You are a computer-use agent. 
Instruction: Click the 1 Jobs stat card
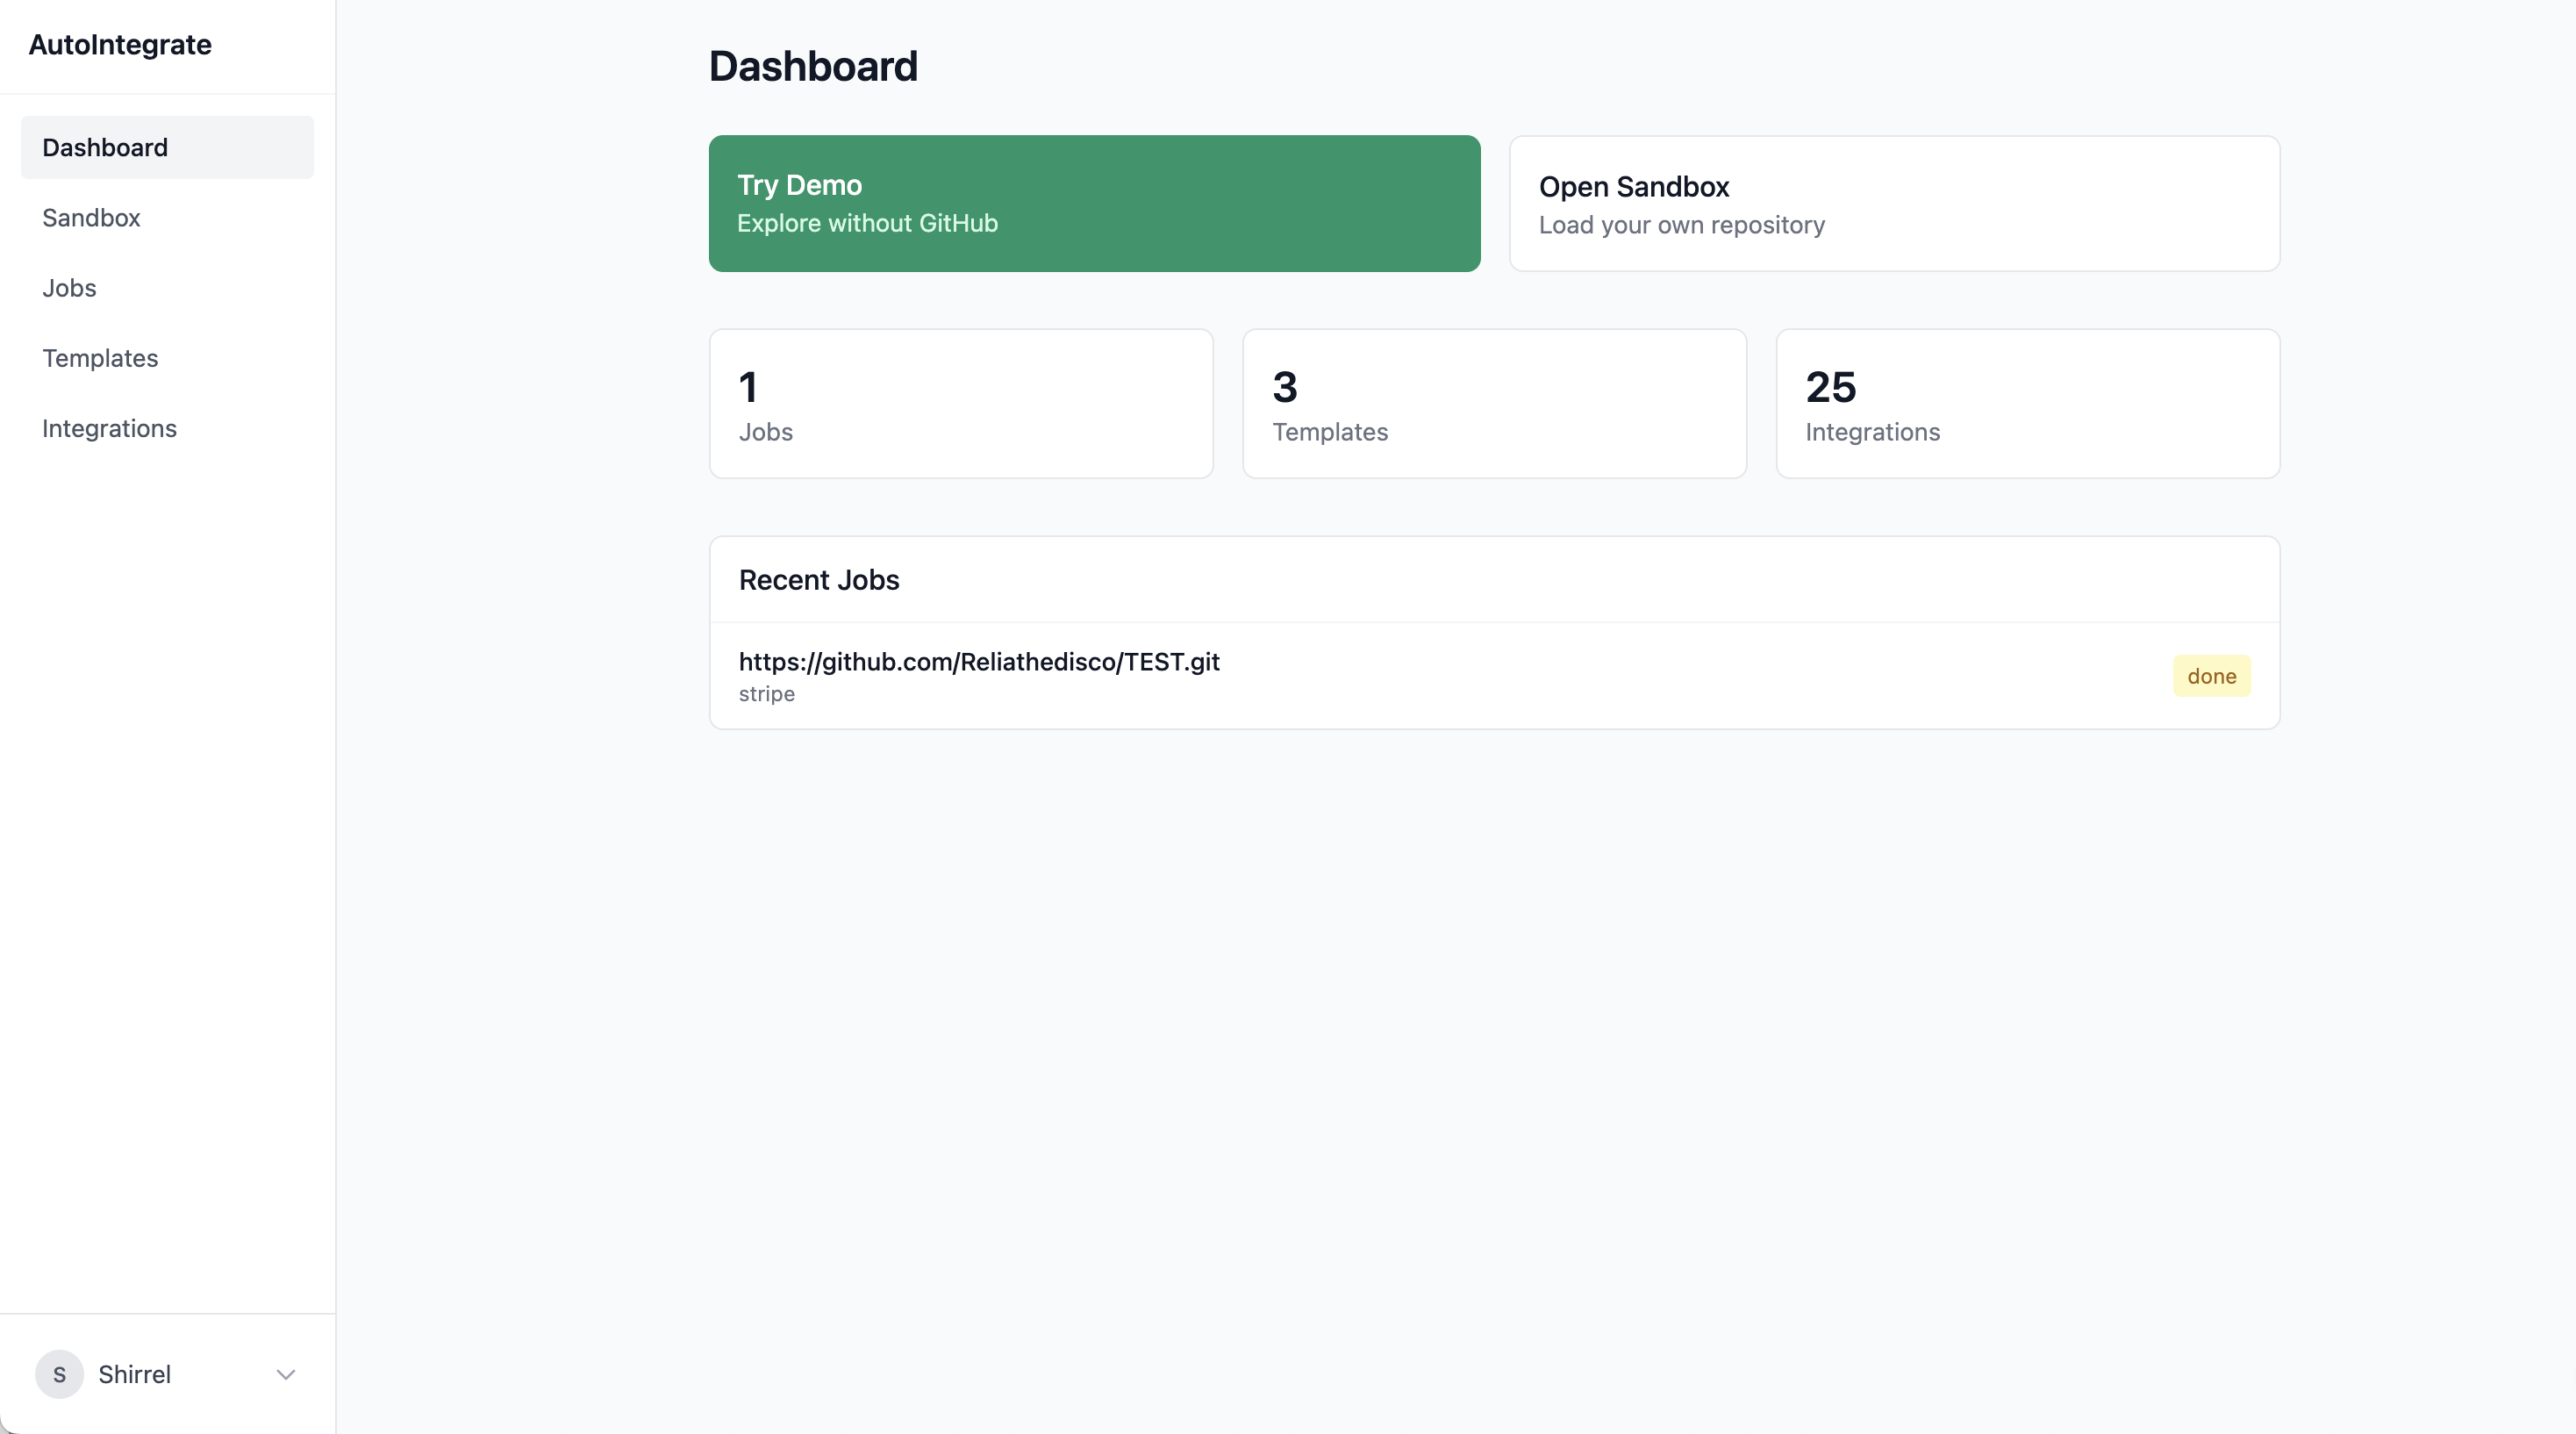[960, 403]
